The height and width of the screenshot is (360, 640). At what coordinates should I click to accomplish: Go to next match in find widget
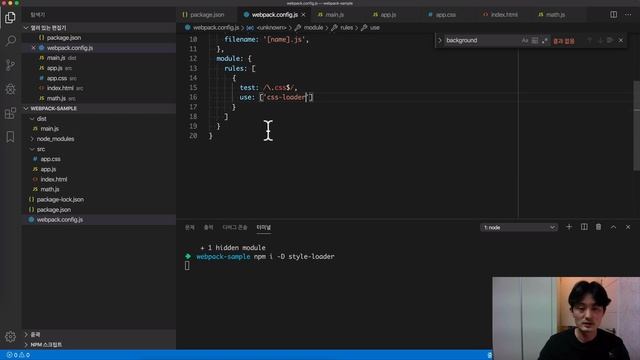(x=600, y=40)
